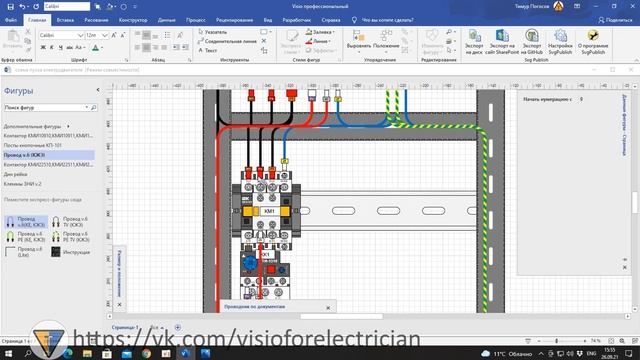Open Настройки SvgPublish

(560, 42)
